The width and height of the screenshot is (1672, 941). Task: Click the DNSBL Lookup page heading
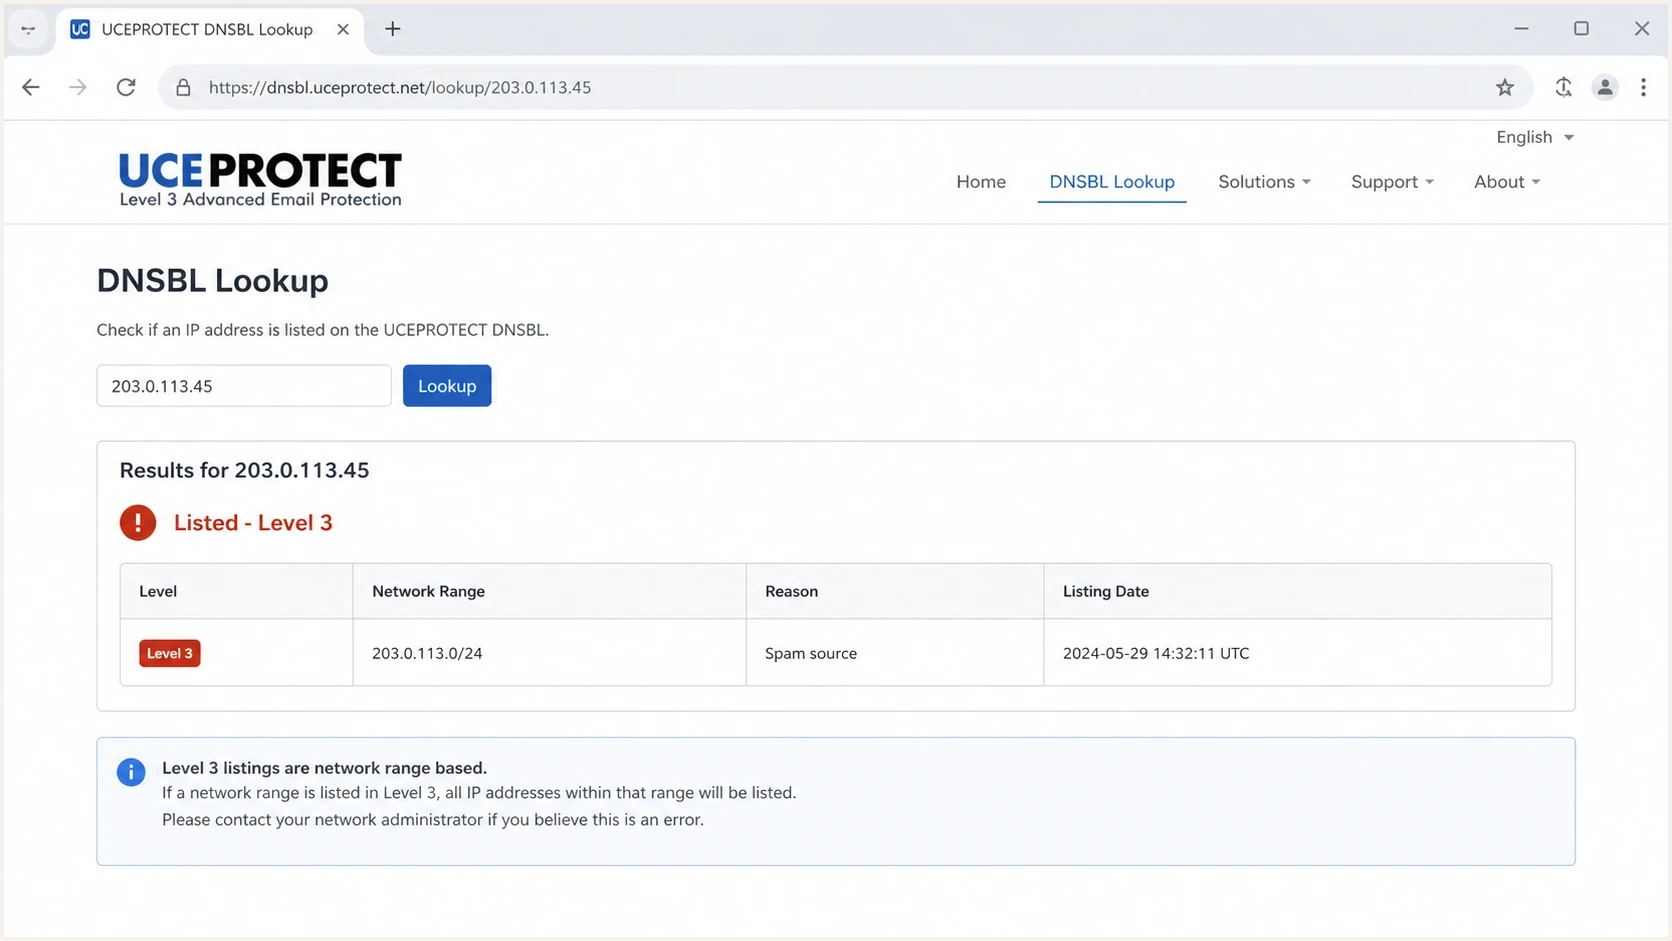(x=212, y=280)
